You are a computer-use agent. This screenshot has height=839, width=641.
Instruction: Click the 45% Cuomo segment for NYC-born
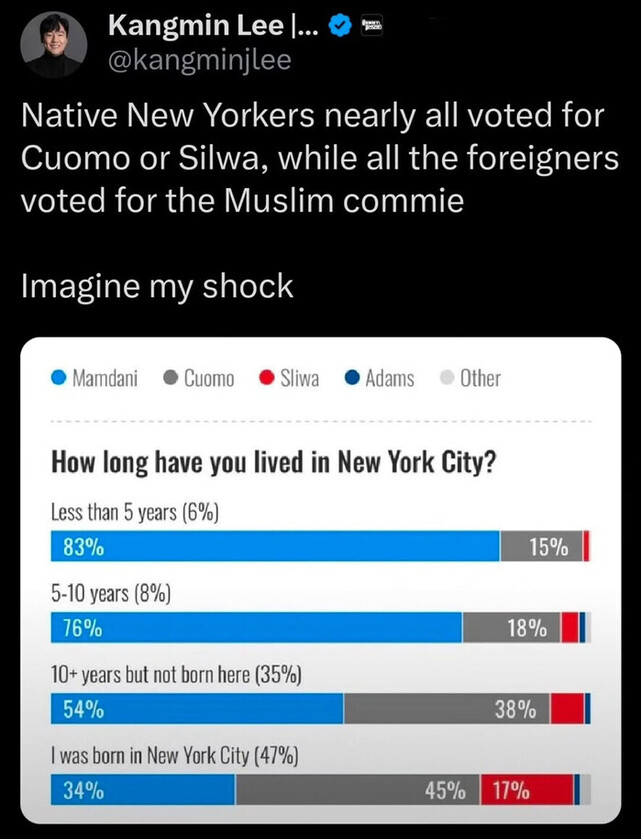point(357,790)
